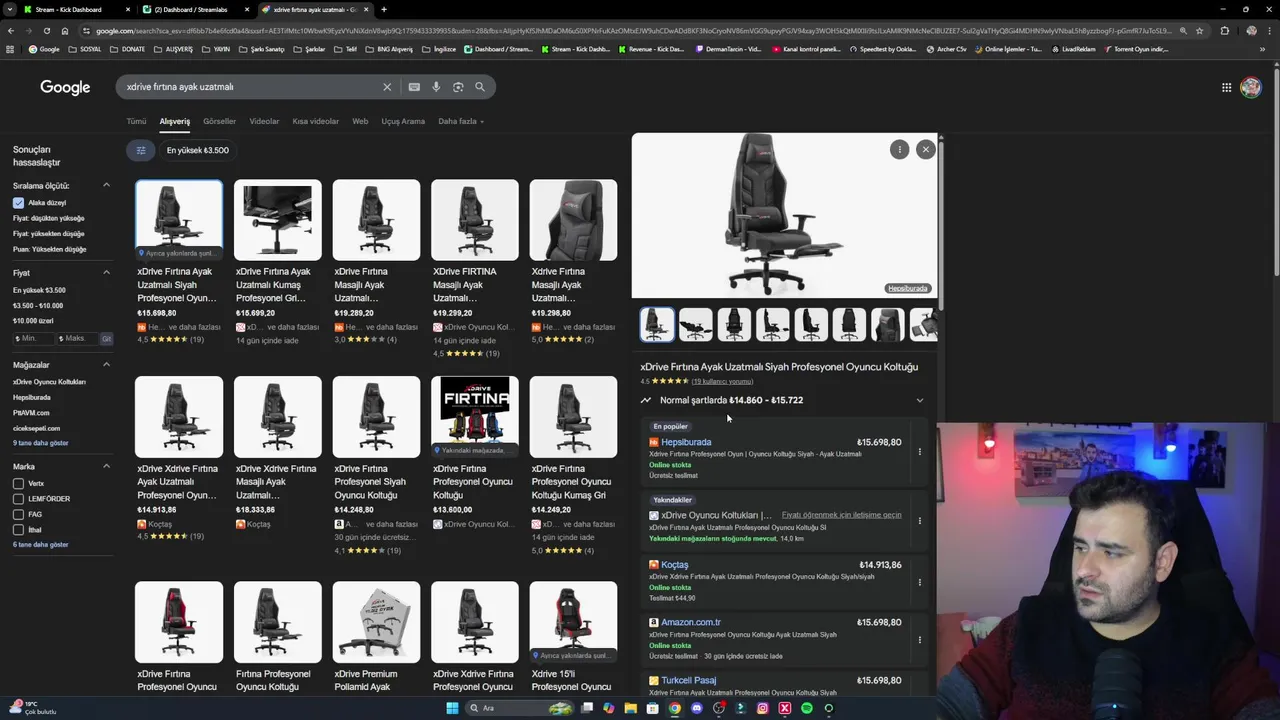Collapse Mağazalar filter section
This screenshot has height=720, width=1280.
(x=106, y=365)
